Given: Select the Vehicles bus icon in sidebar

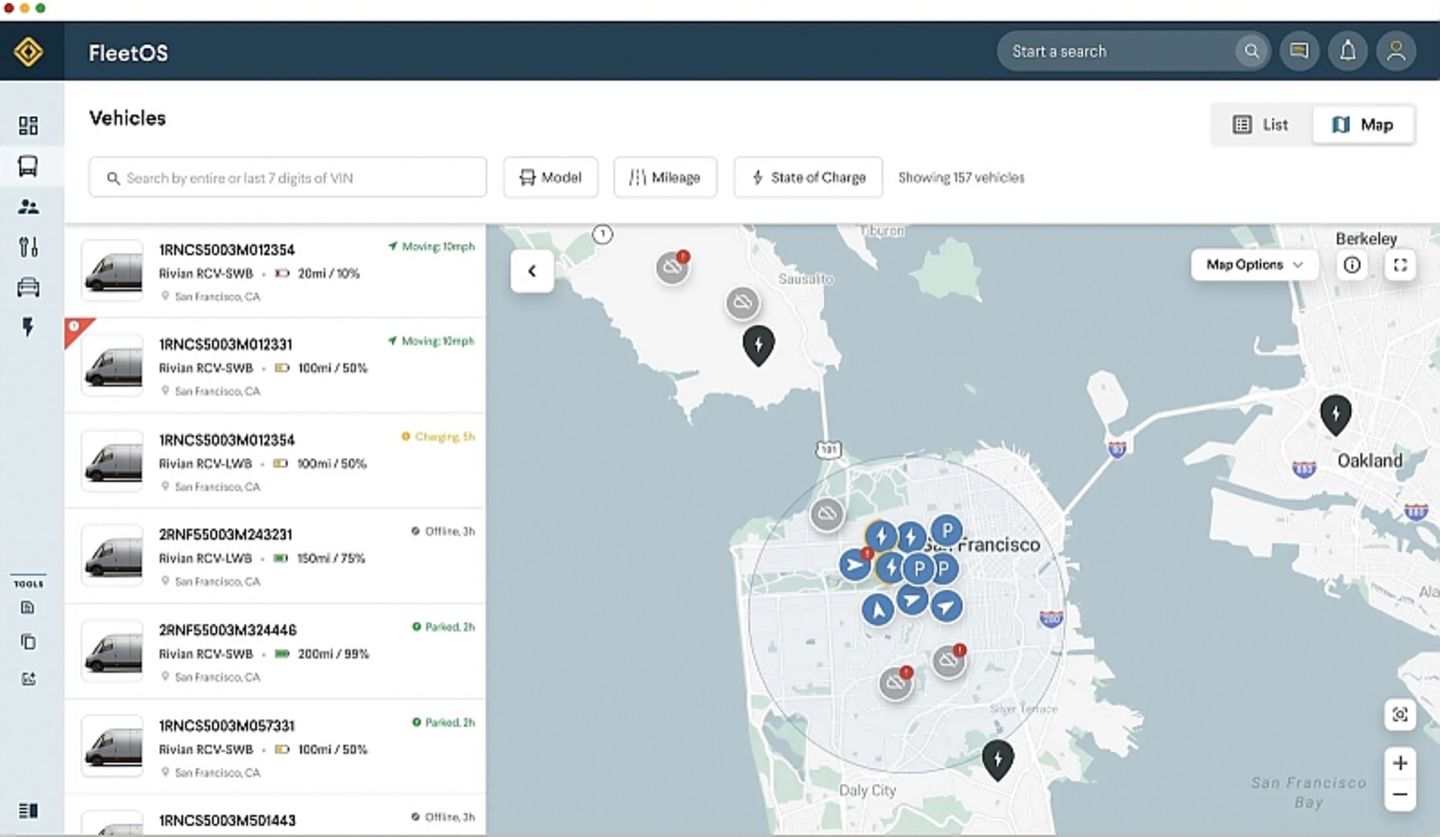Looking at the screenshot, I should (x=28, y=166).
